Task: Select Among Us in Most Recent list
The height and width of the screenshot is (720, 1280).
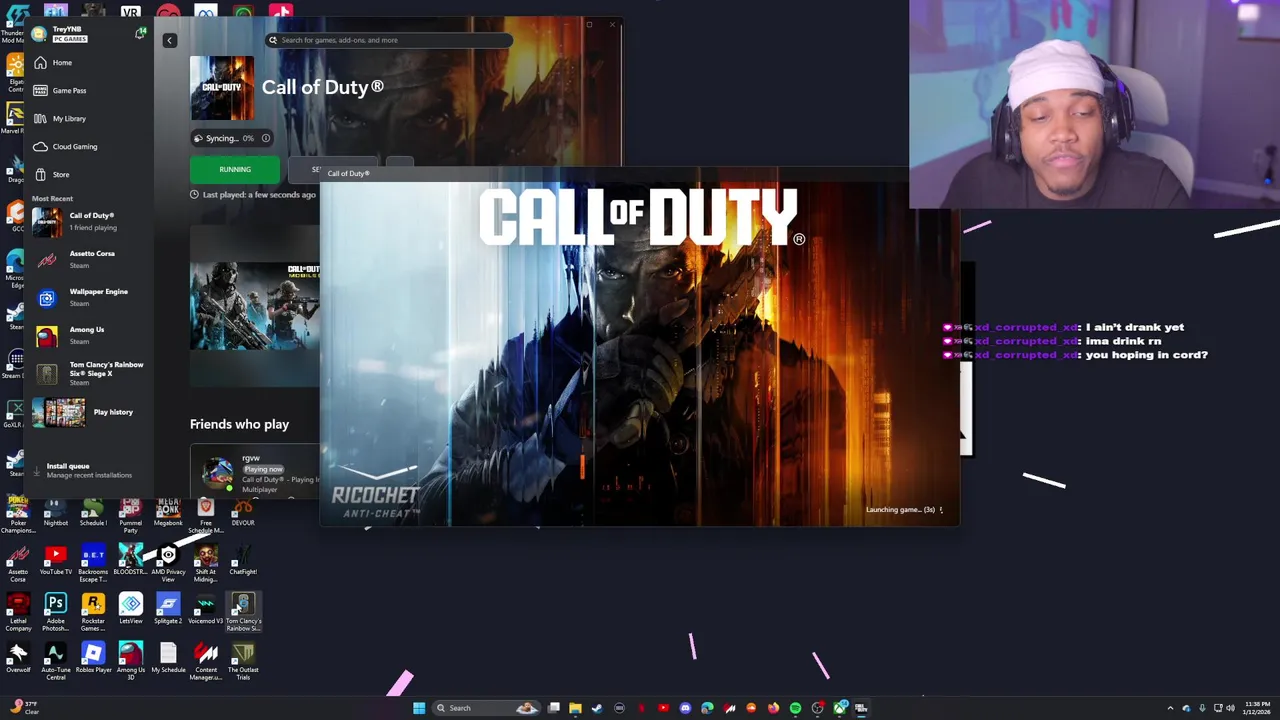Action: tap(90, 335)
